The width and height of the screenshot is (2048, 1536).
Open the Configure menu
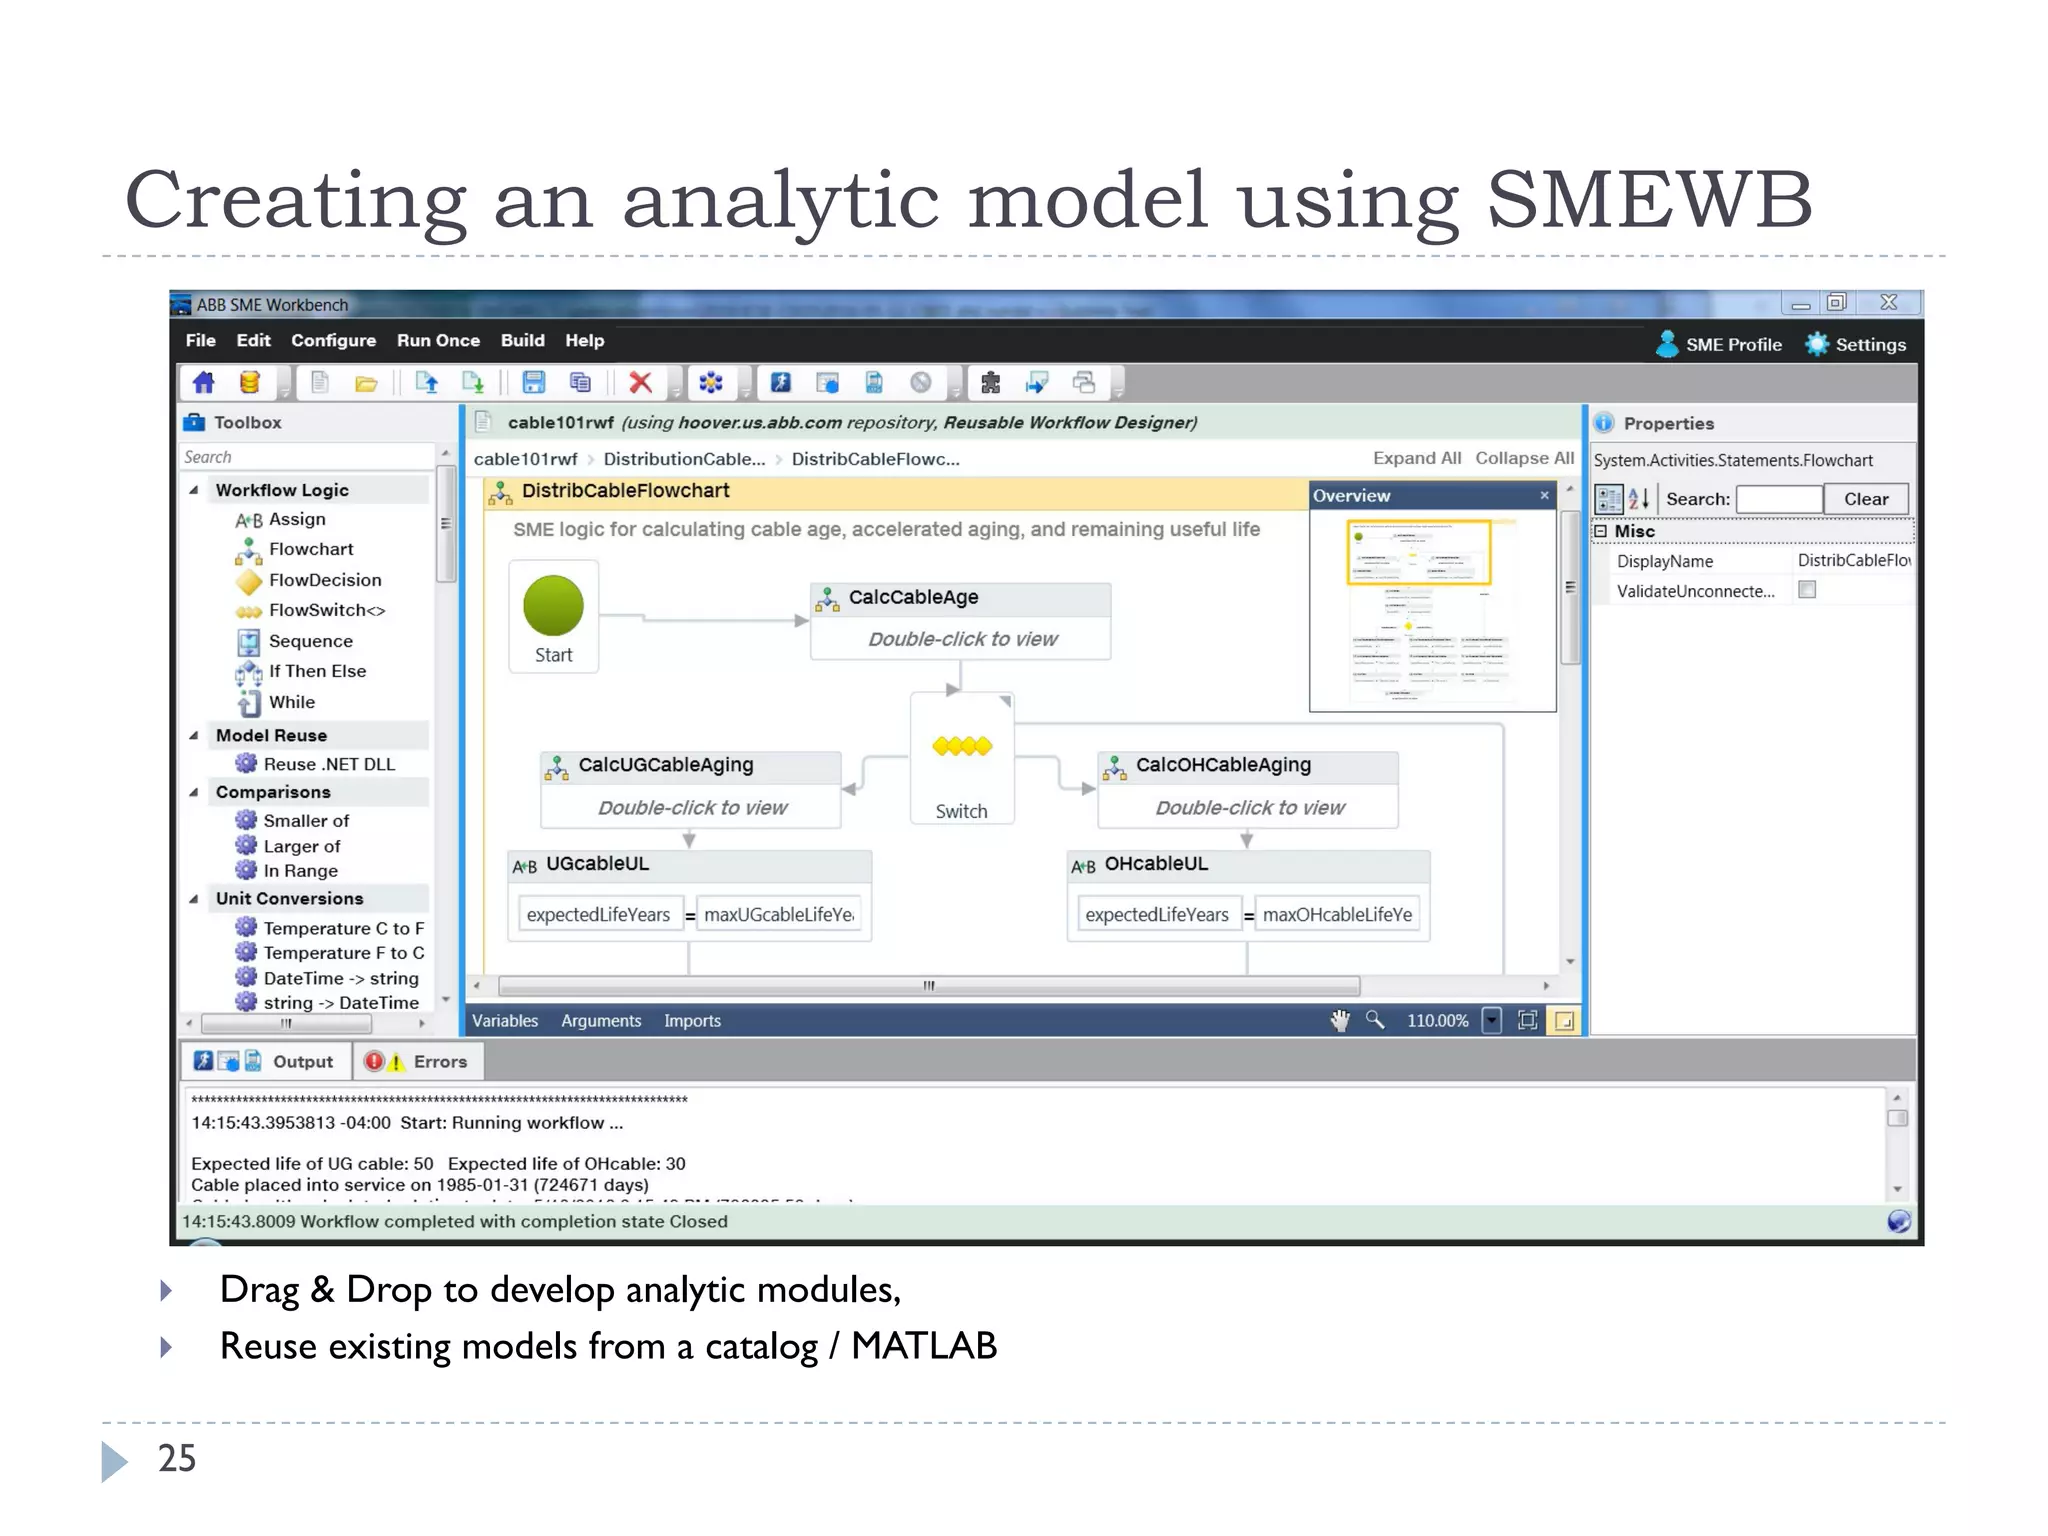tap(333, 340)
